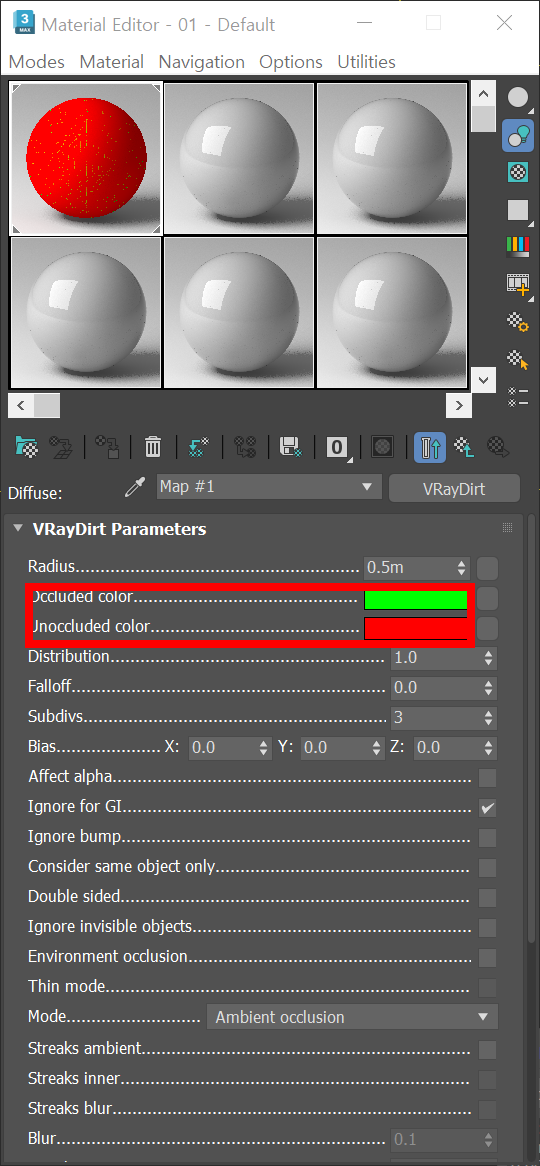This screenshot has height=1166, width=540.
Task: Open the Mode Ambient occlusion dropdown
Action: 353,1017
